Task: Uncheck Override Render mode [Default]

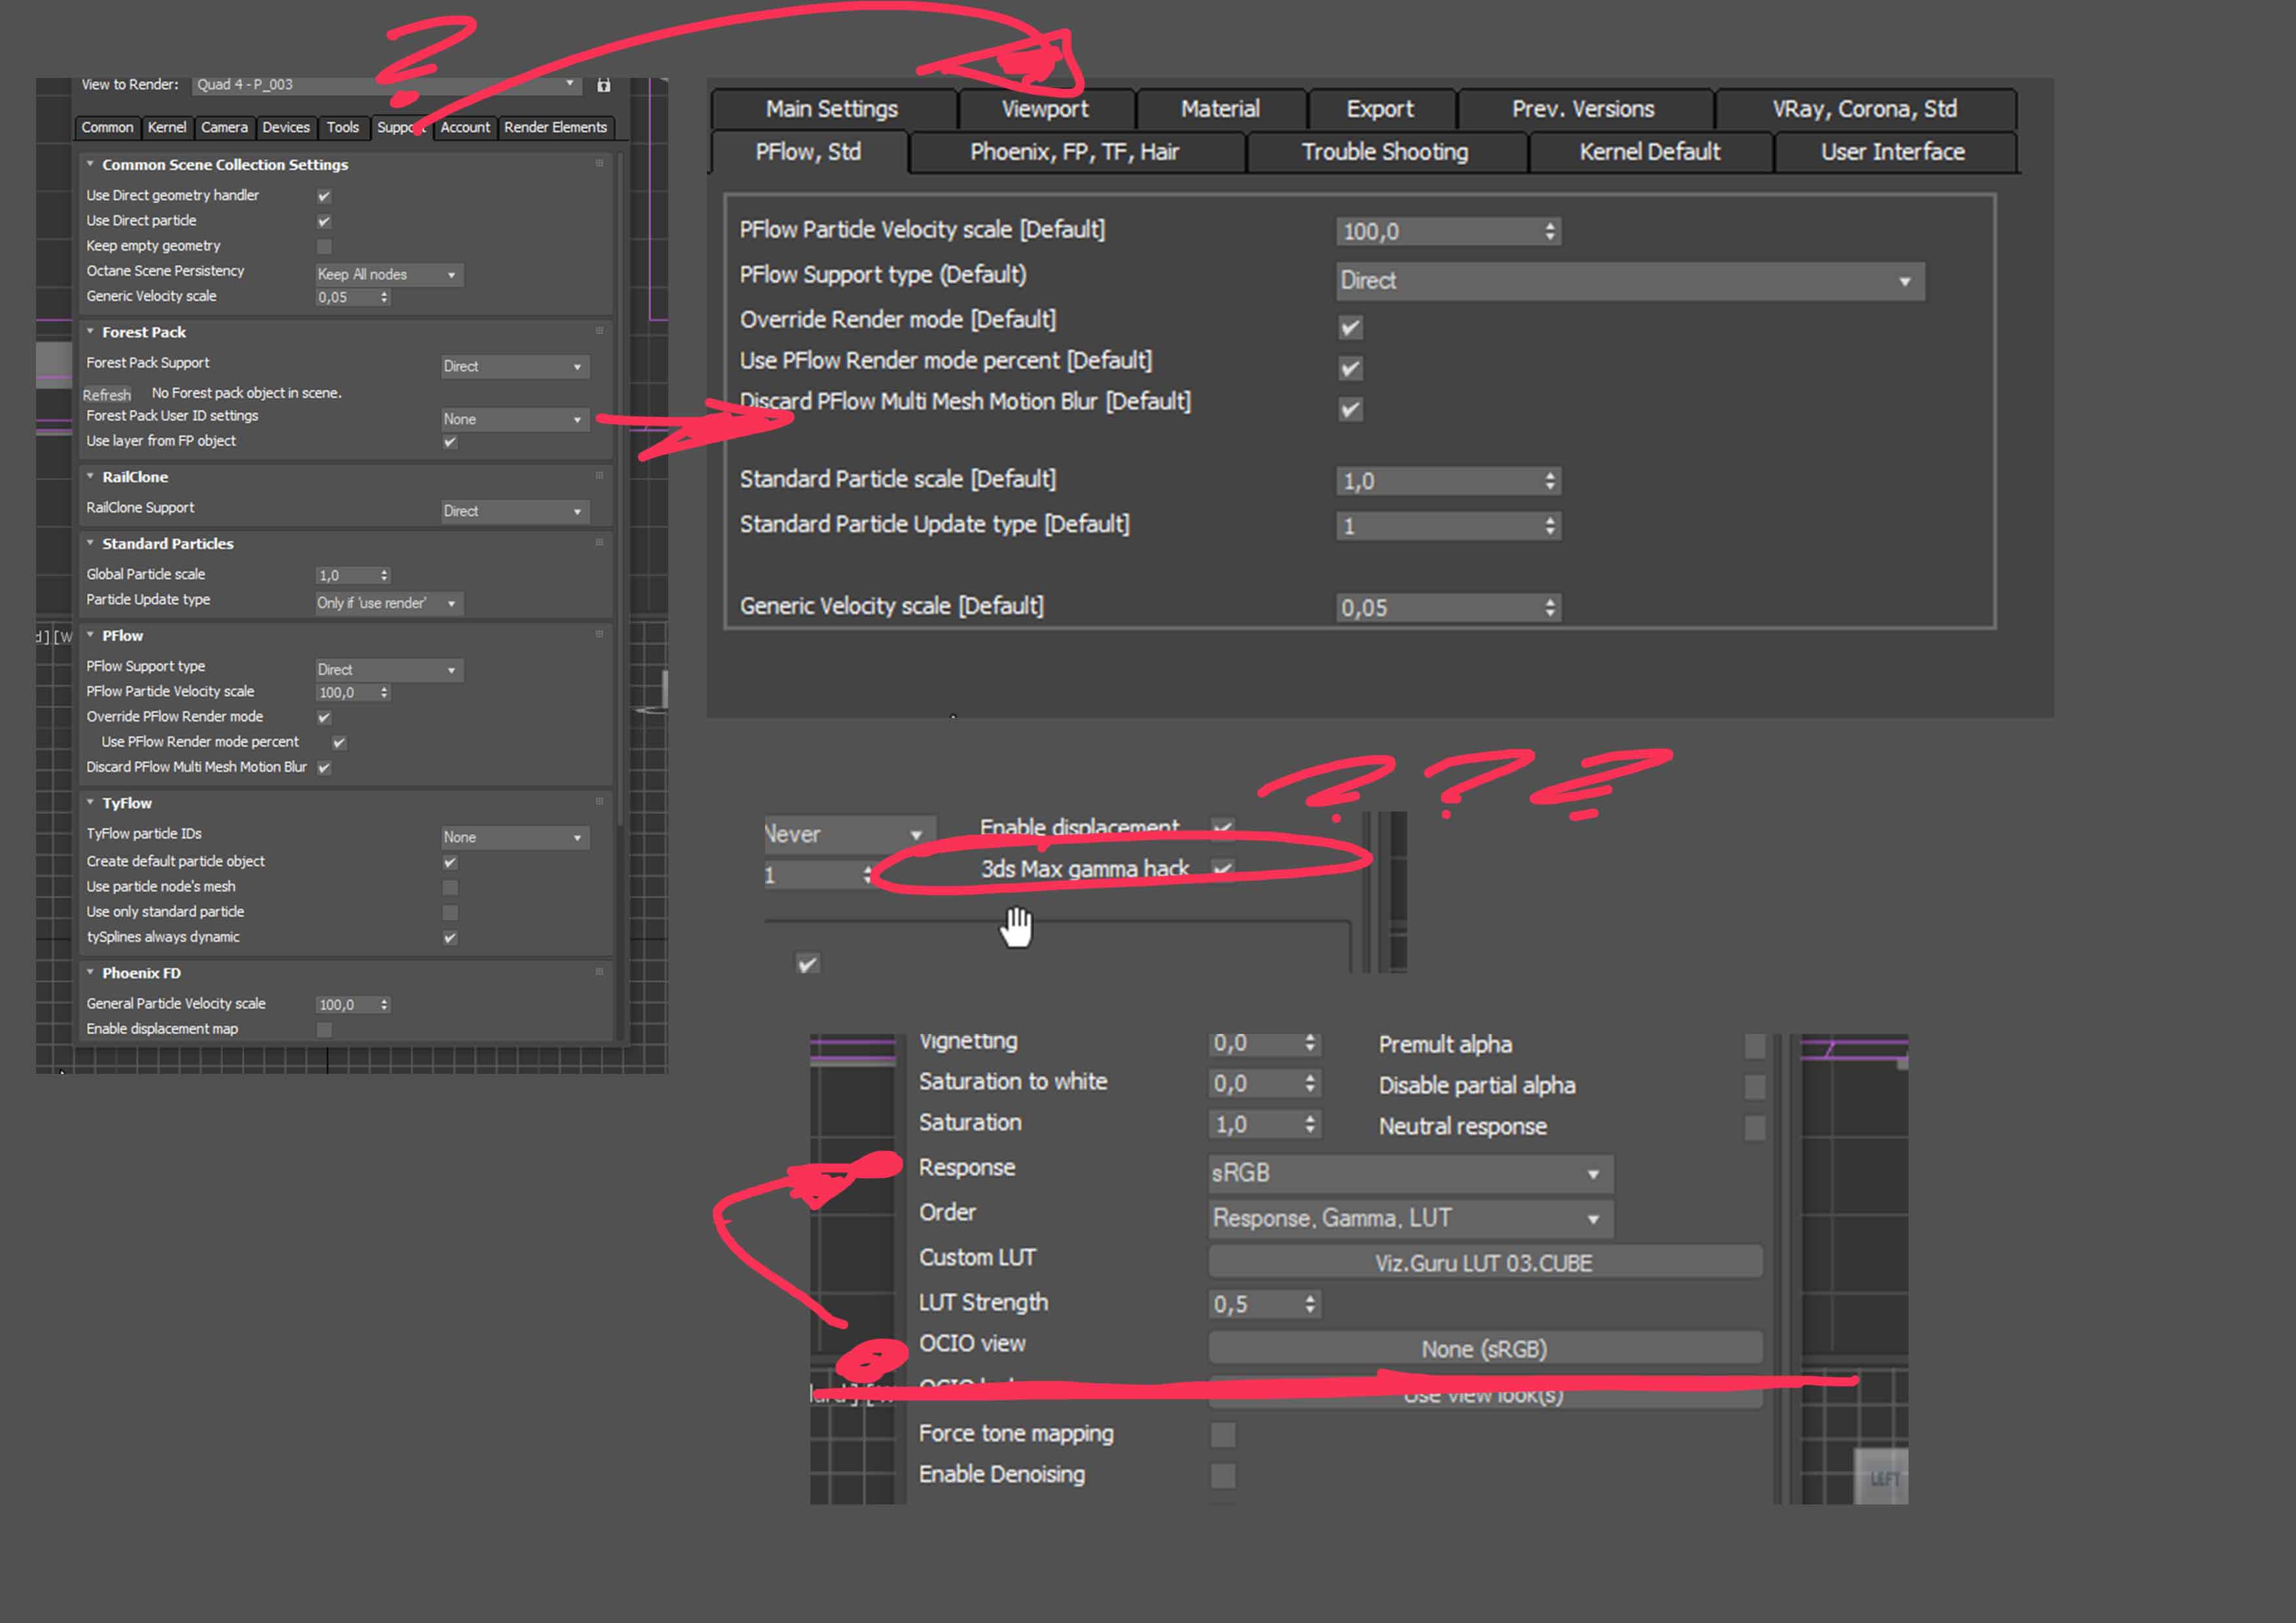Action: tap(1350, 327)
